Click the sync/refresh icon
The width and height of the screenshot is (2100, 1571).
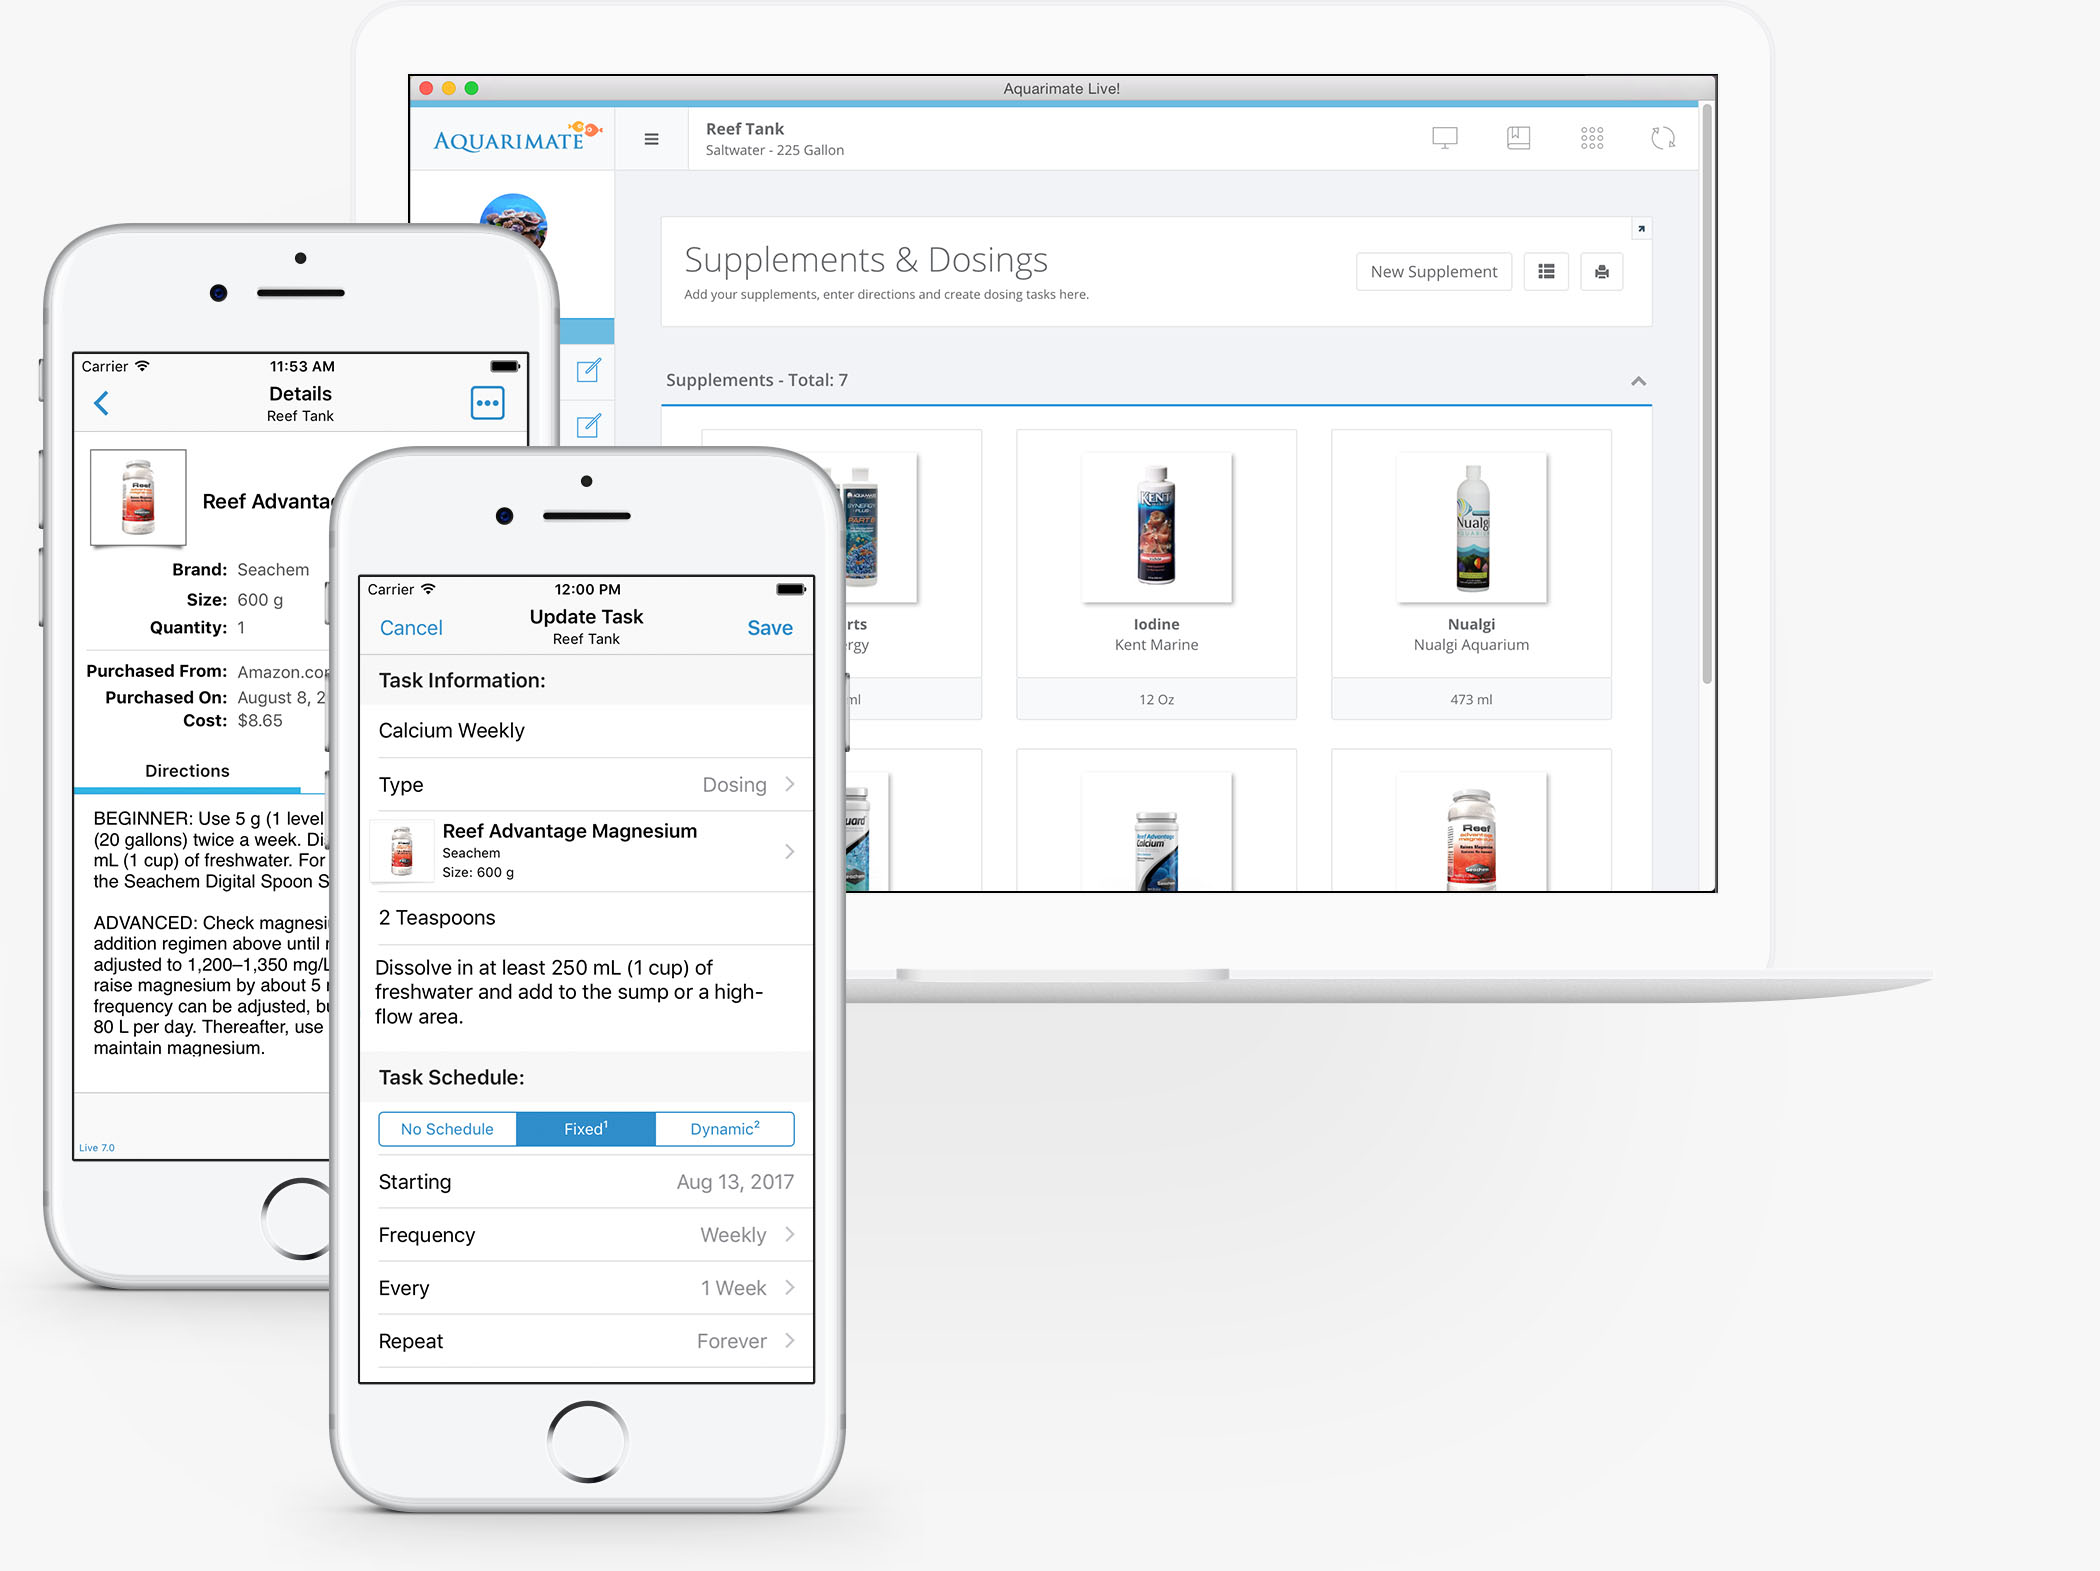[x=1663, y=139]
